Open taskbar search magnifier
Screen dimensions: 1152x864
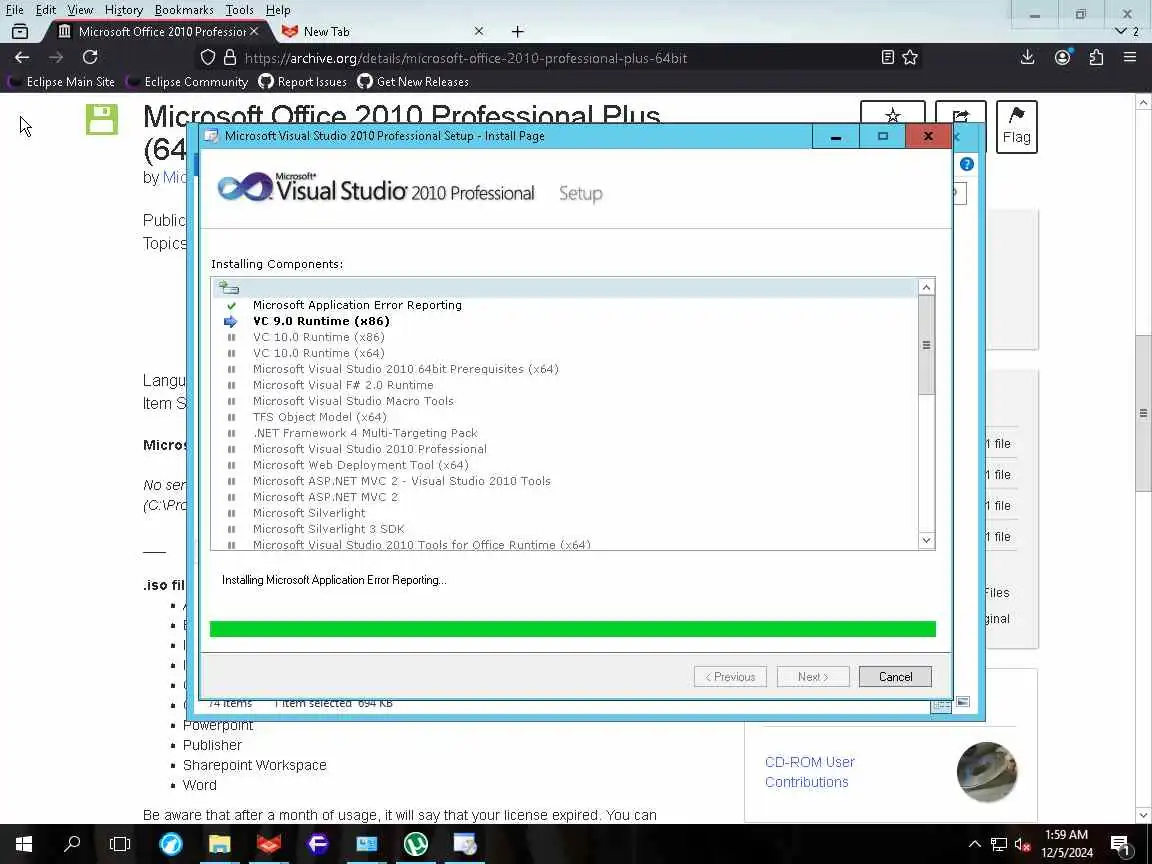[72, 843]
